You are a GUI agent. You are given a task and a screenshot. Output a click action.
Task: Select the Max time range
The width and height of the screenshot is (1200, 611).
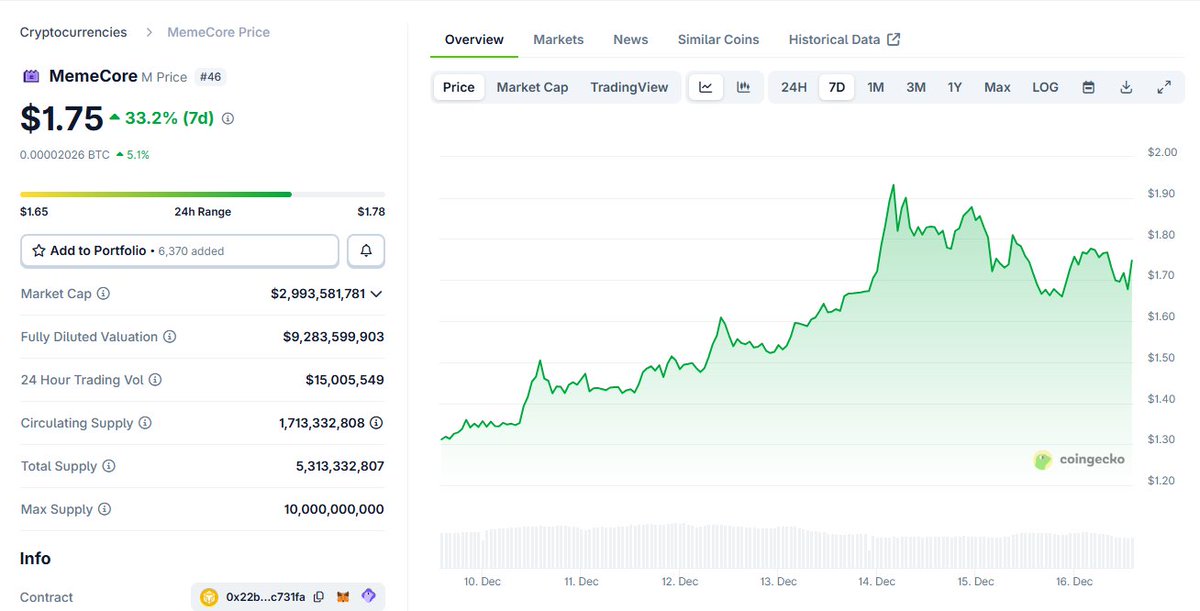[997, 87]
